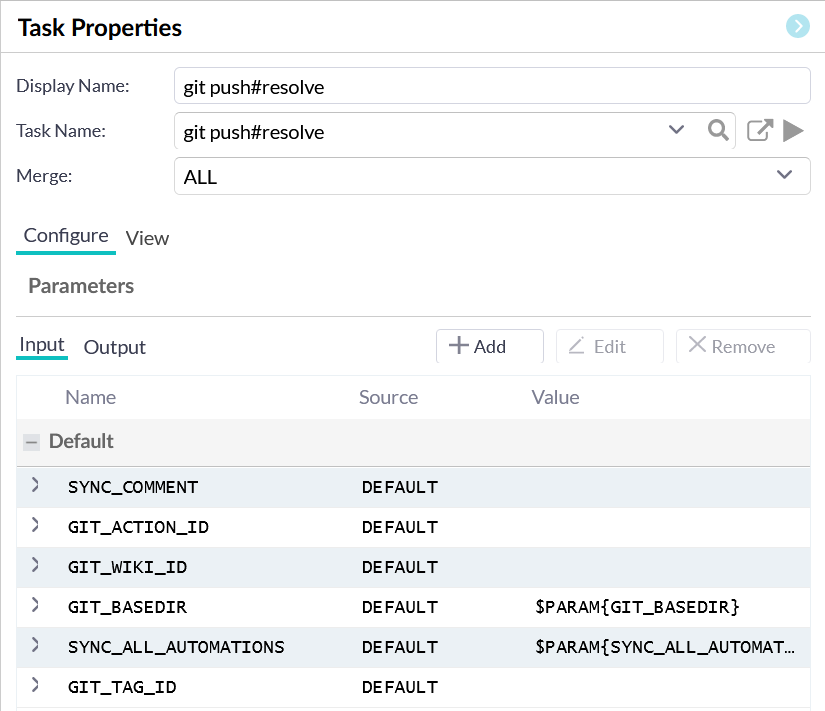The image size is (825, 711).
Task: Expand the GIT_WIKI_ID row chevron
Action: pyautogui.click(x=35, y=566)
